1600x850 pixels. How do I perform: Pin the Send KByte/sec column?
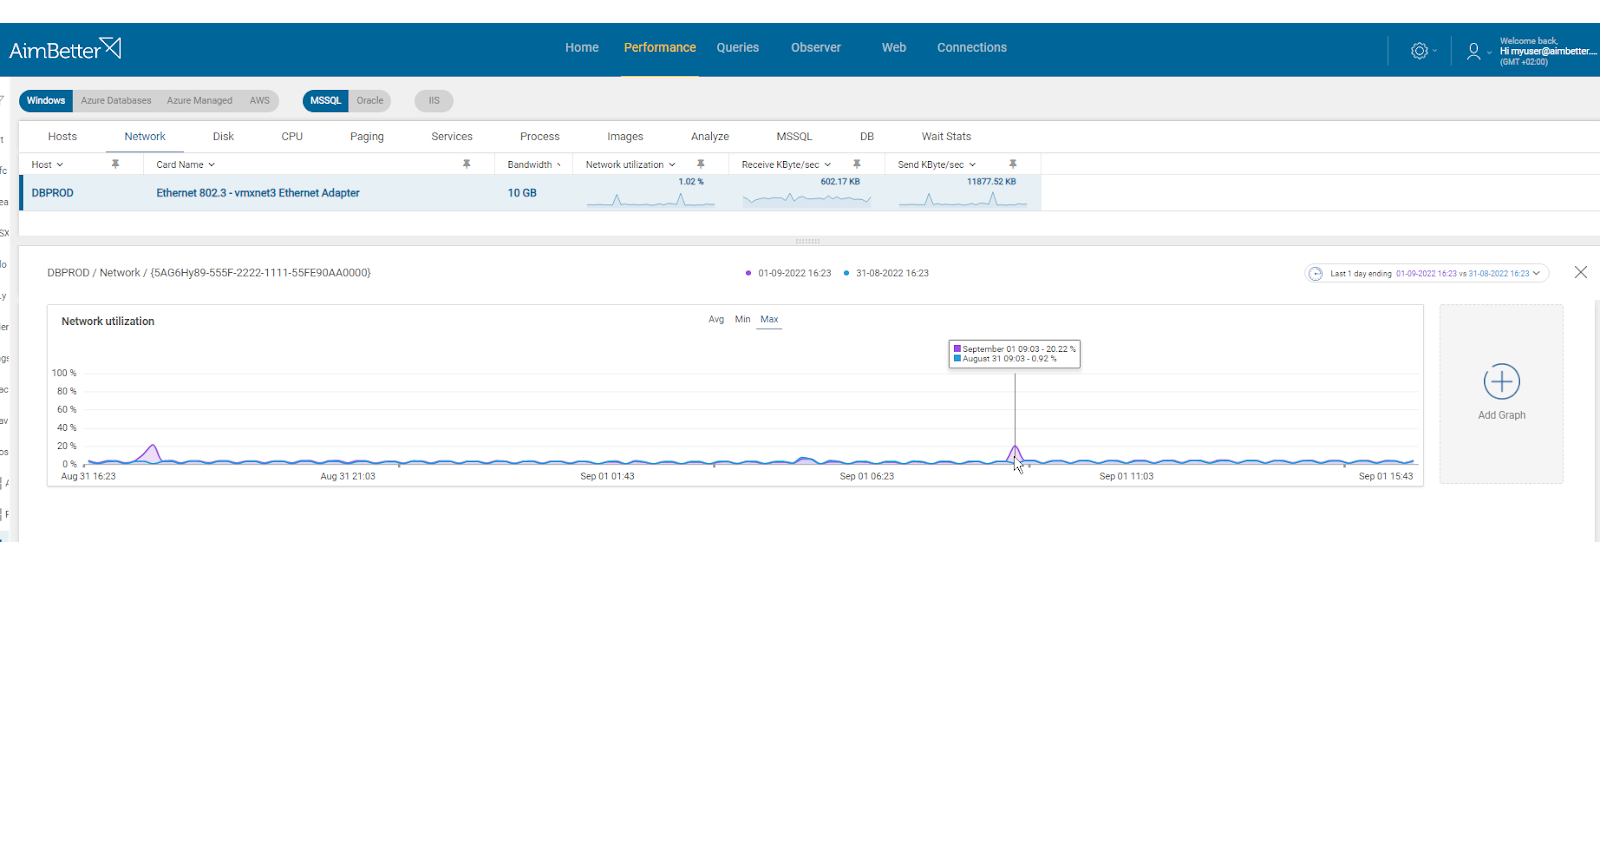point(1012,164)
